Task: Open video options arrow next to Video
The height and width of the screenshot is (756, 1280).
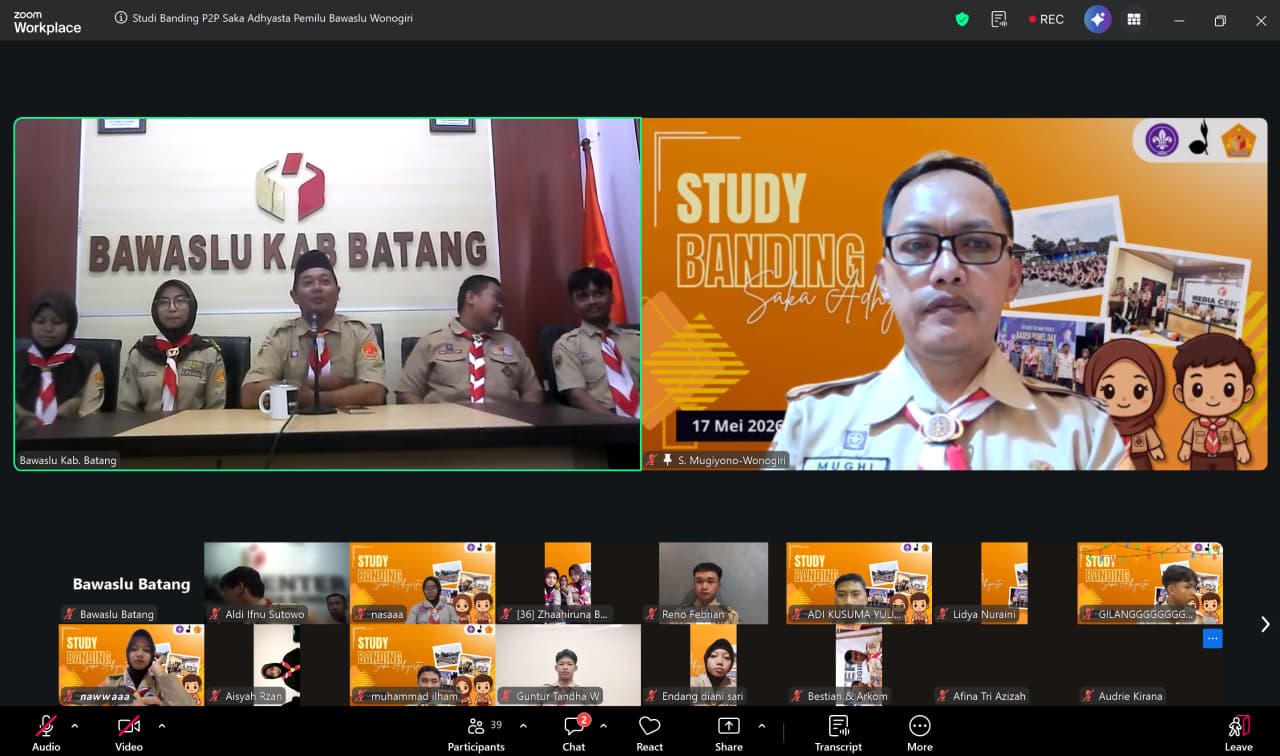Action: click(162, 726)
